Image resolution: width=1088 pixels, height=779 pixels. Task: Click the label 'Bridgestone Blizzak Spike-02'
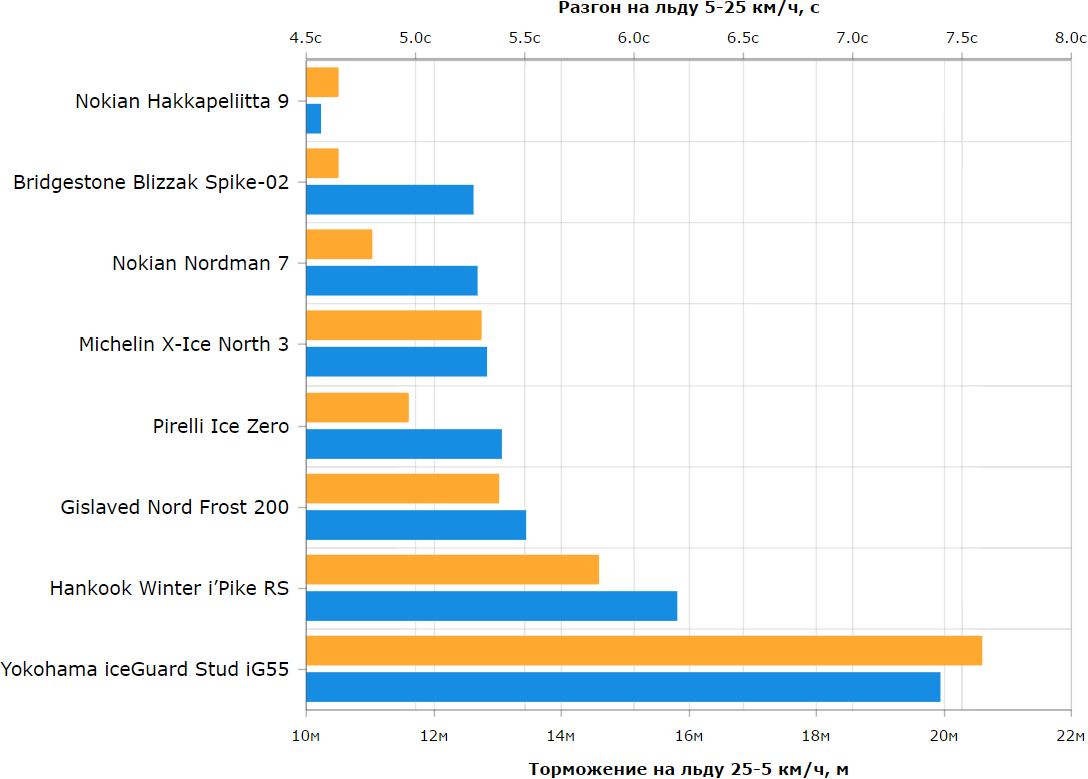[151, 182]
